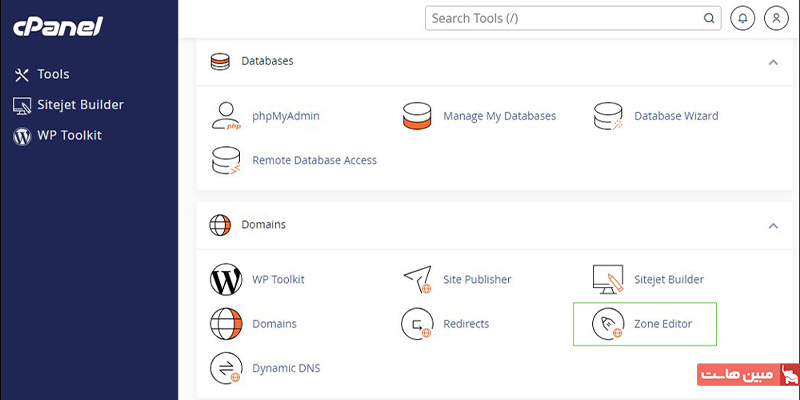The width and height of the screenshot is (800, 400).
Task: Click the Redirects icon
Action: tap(417, 323)
